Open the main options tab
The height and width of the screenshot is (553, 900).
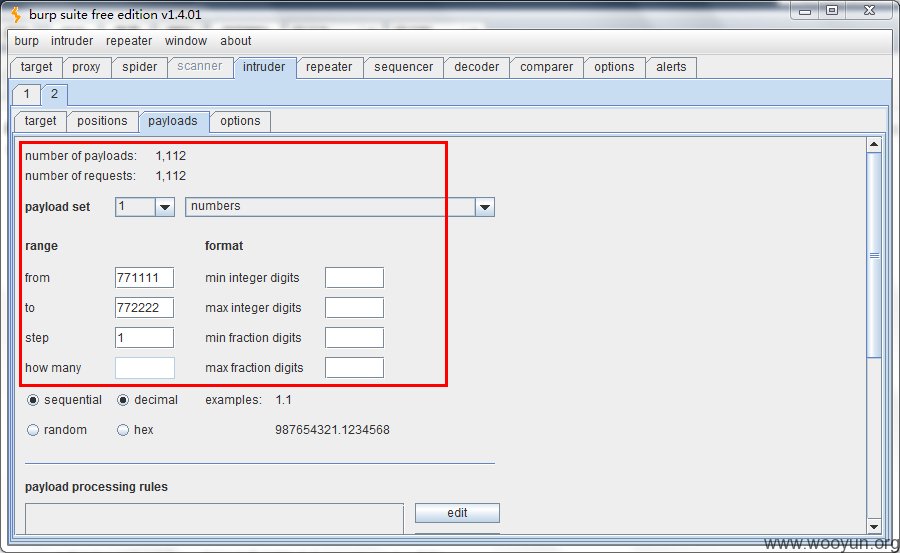(x=614, y=67)
